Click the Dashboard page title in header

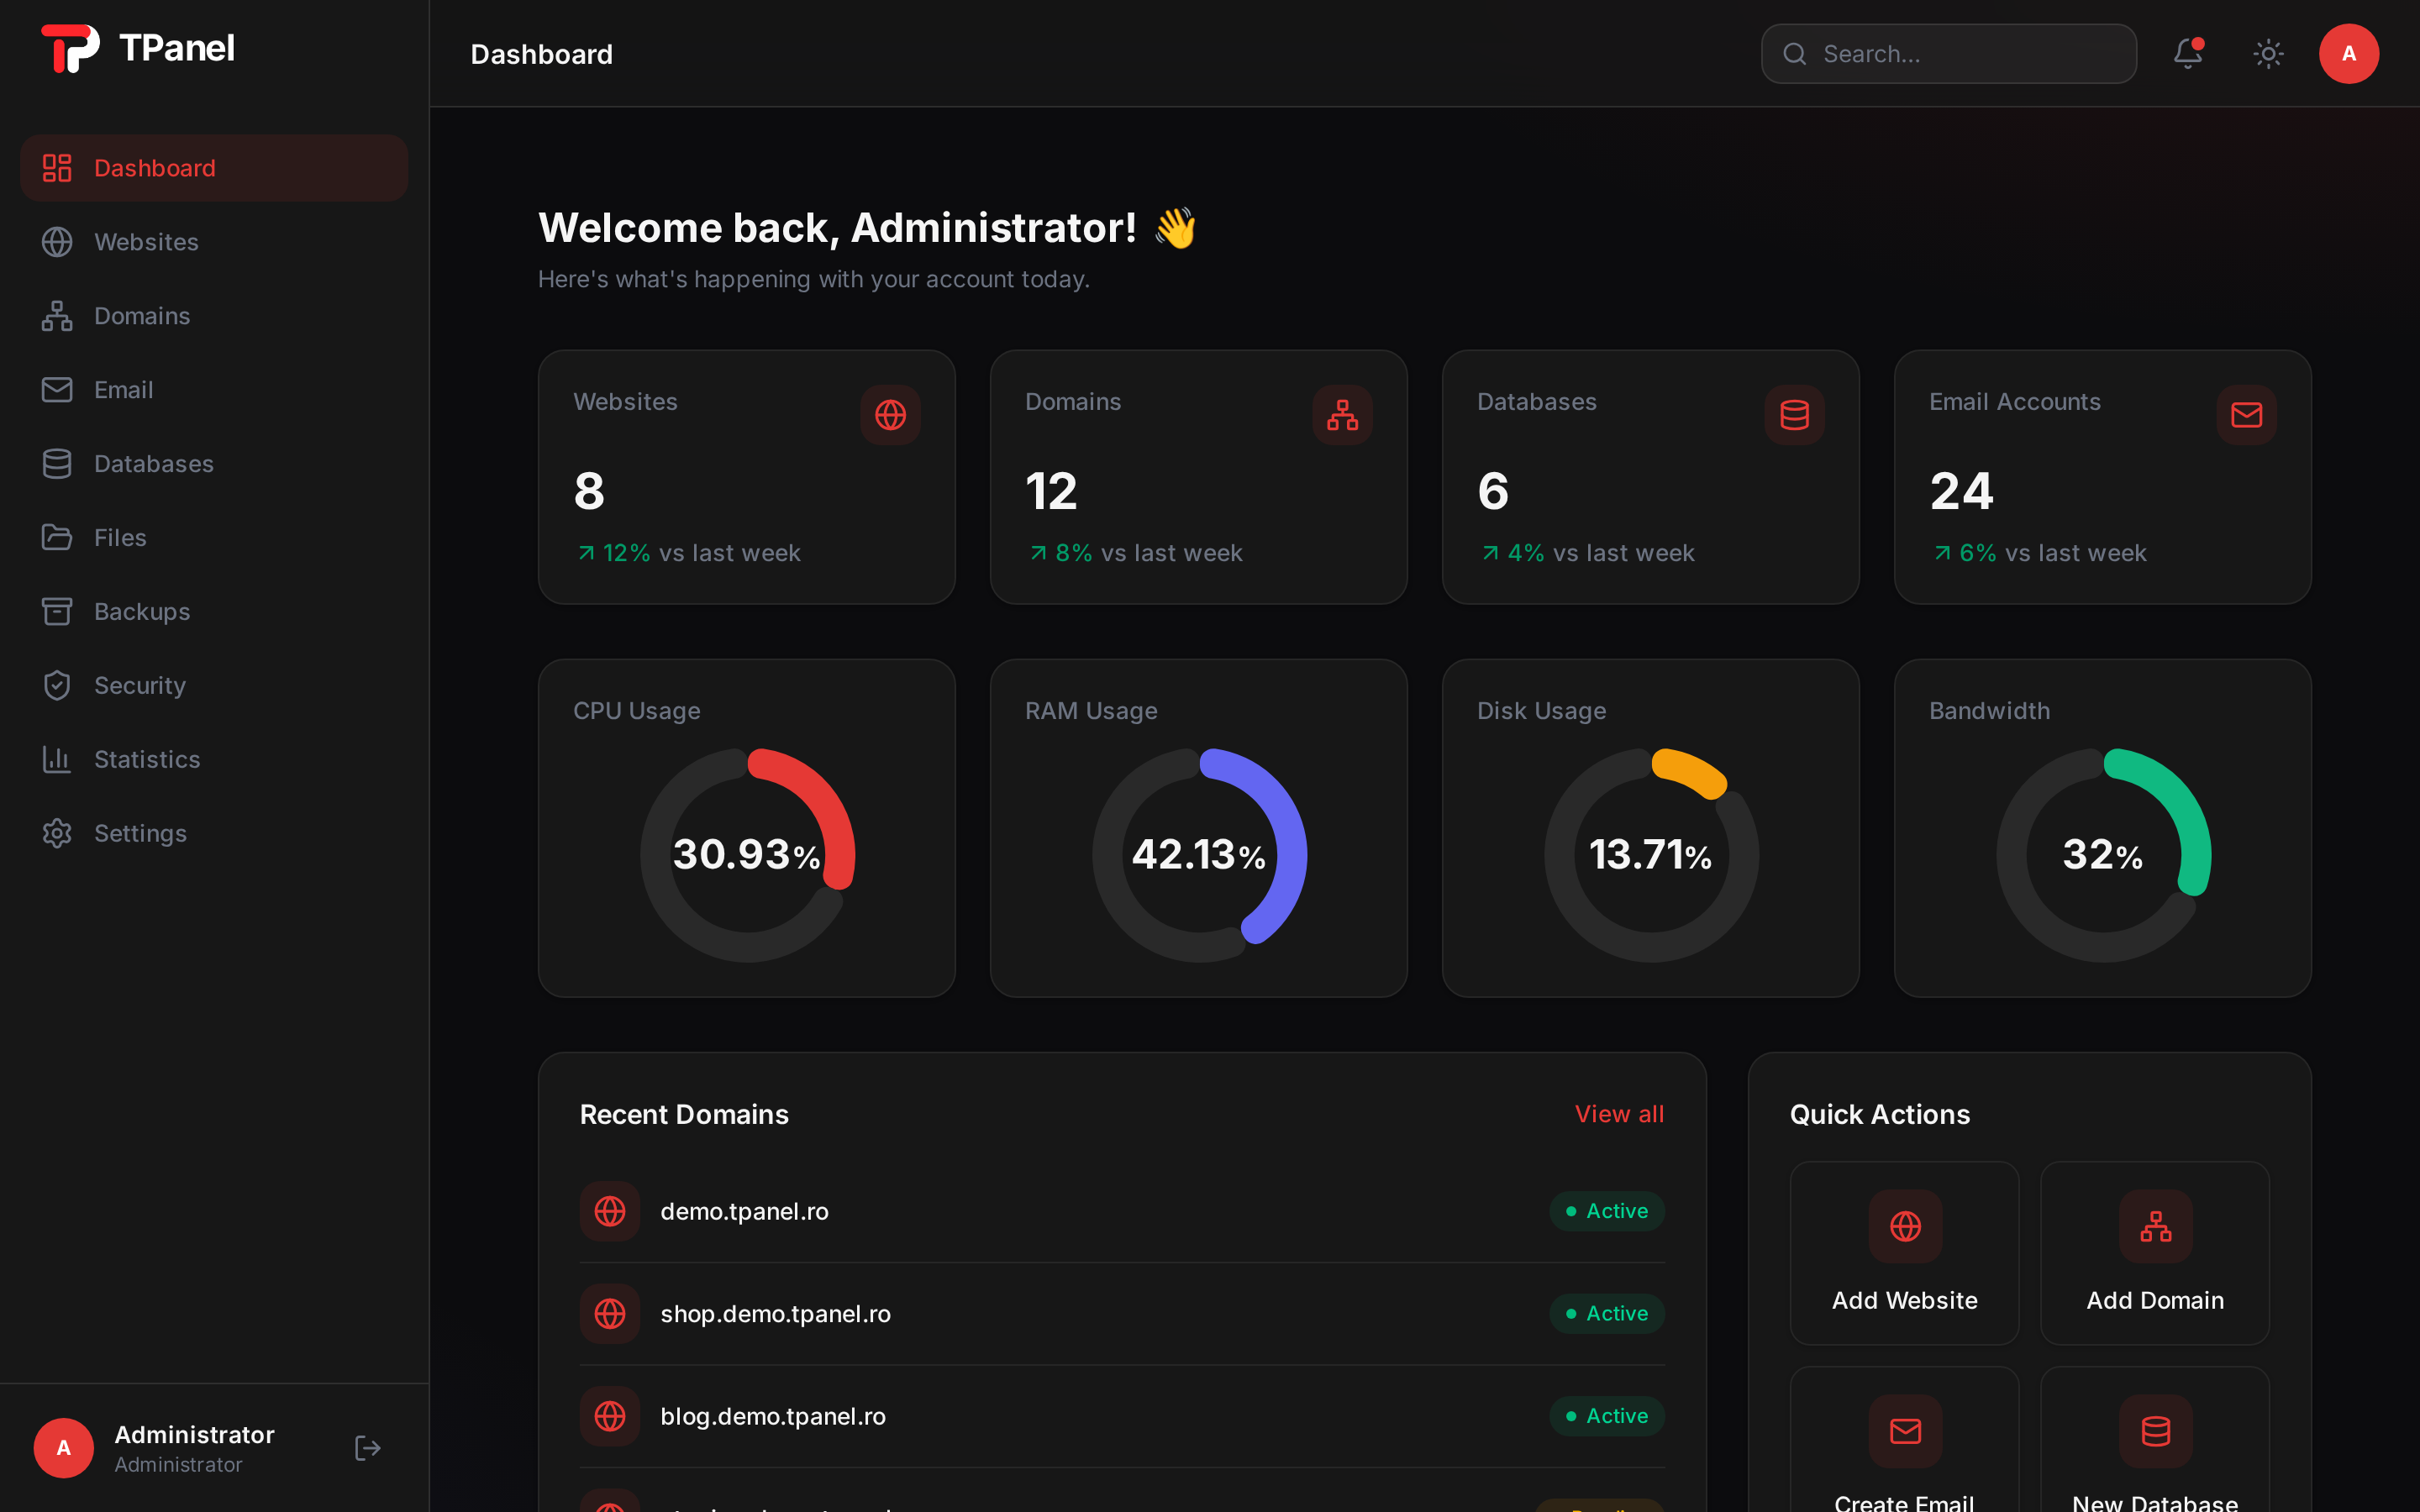pos(541,54)
